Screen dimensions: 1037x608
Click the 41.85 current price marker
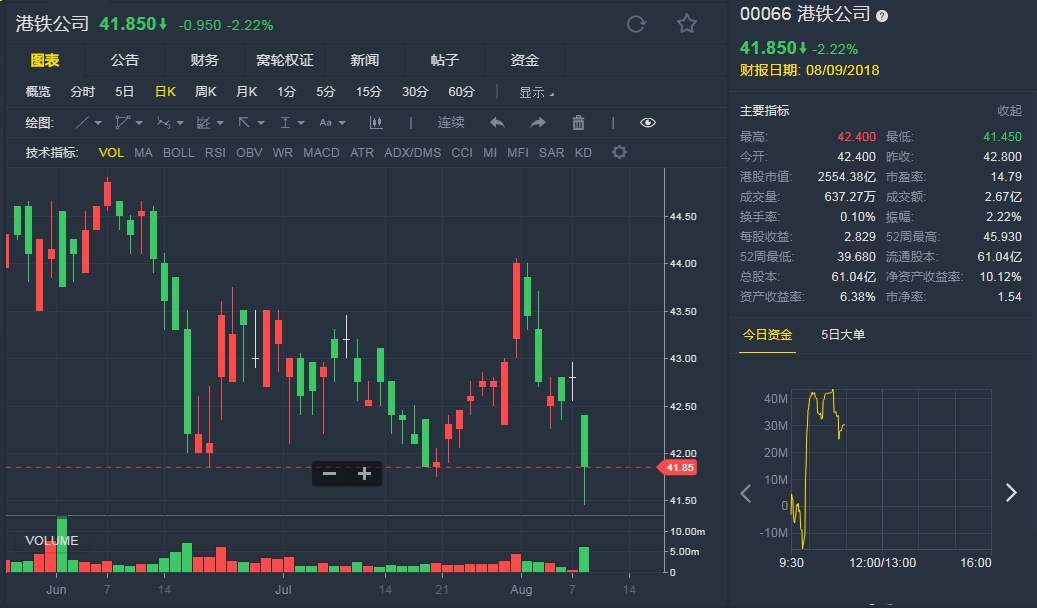(677, 468)
